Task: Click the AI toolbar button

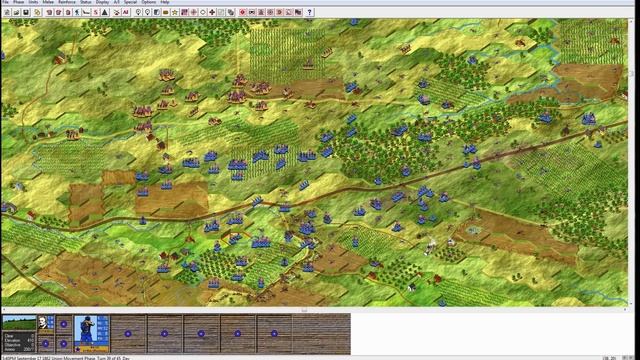Action: pos(125,12)
